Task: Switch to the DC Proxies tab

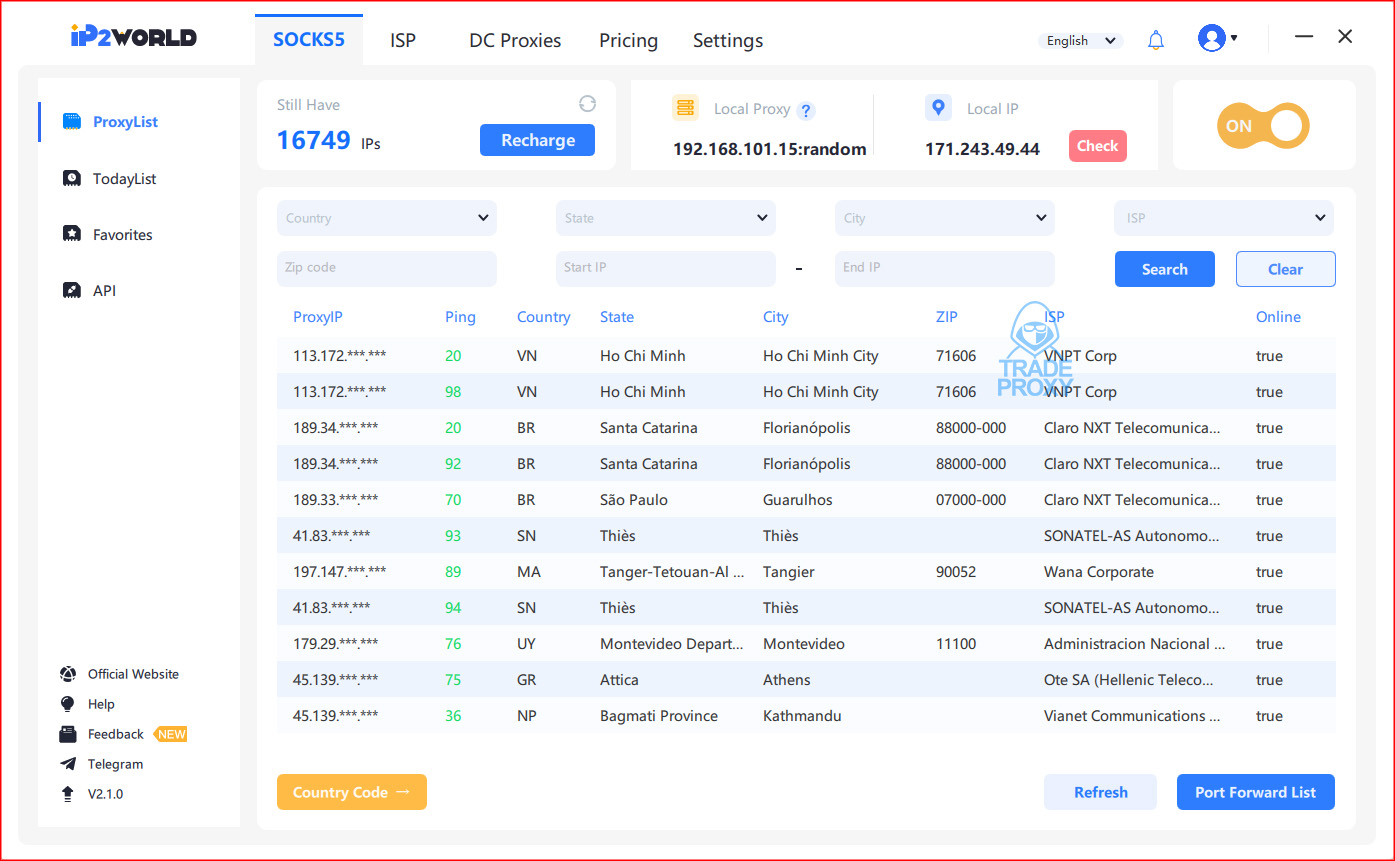Action: pyautogui.click(x=515, y=41)
